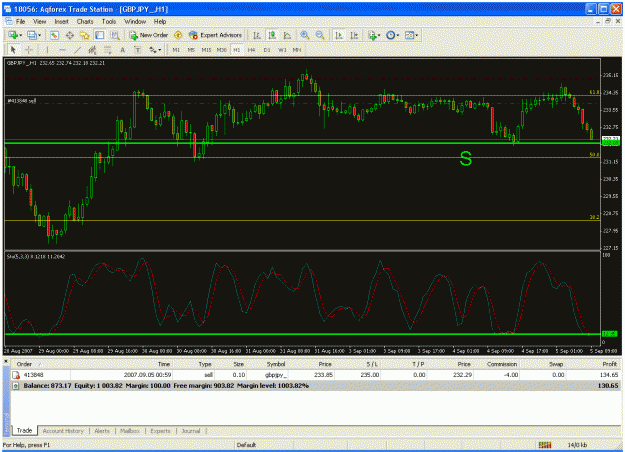Viewport: 625px width, 452px height.
Task: Close the Terminal panel with x
Action: [6, 362]
